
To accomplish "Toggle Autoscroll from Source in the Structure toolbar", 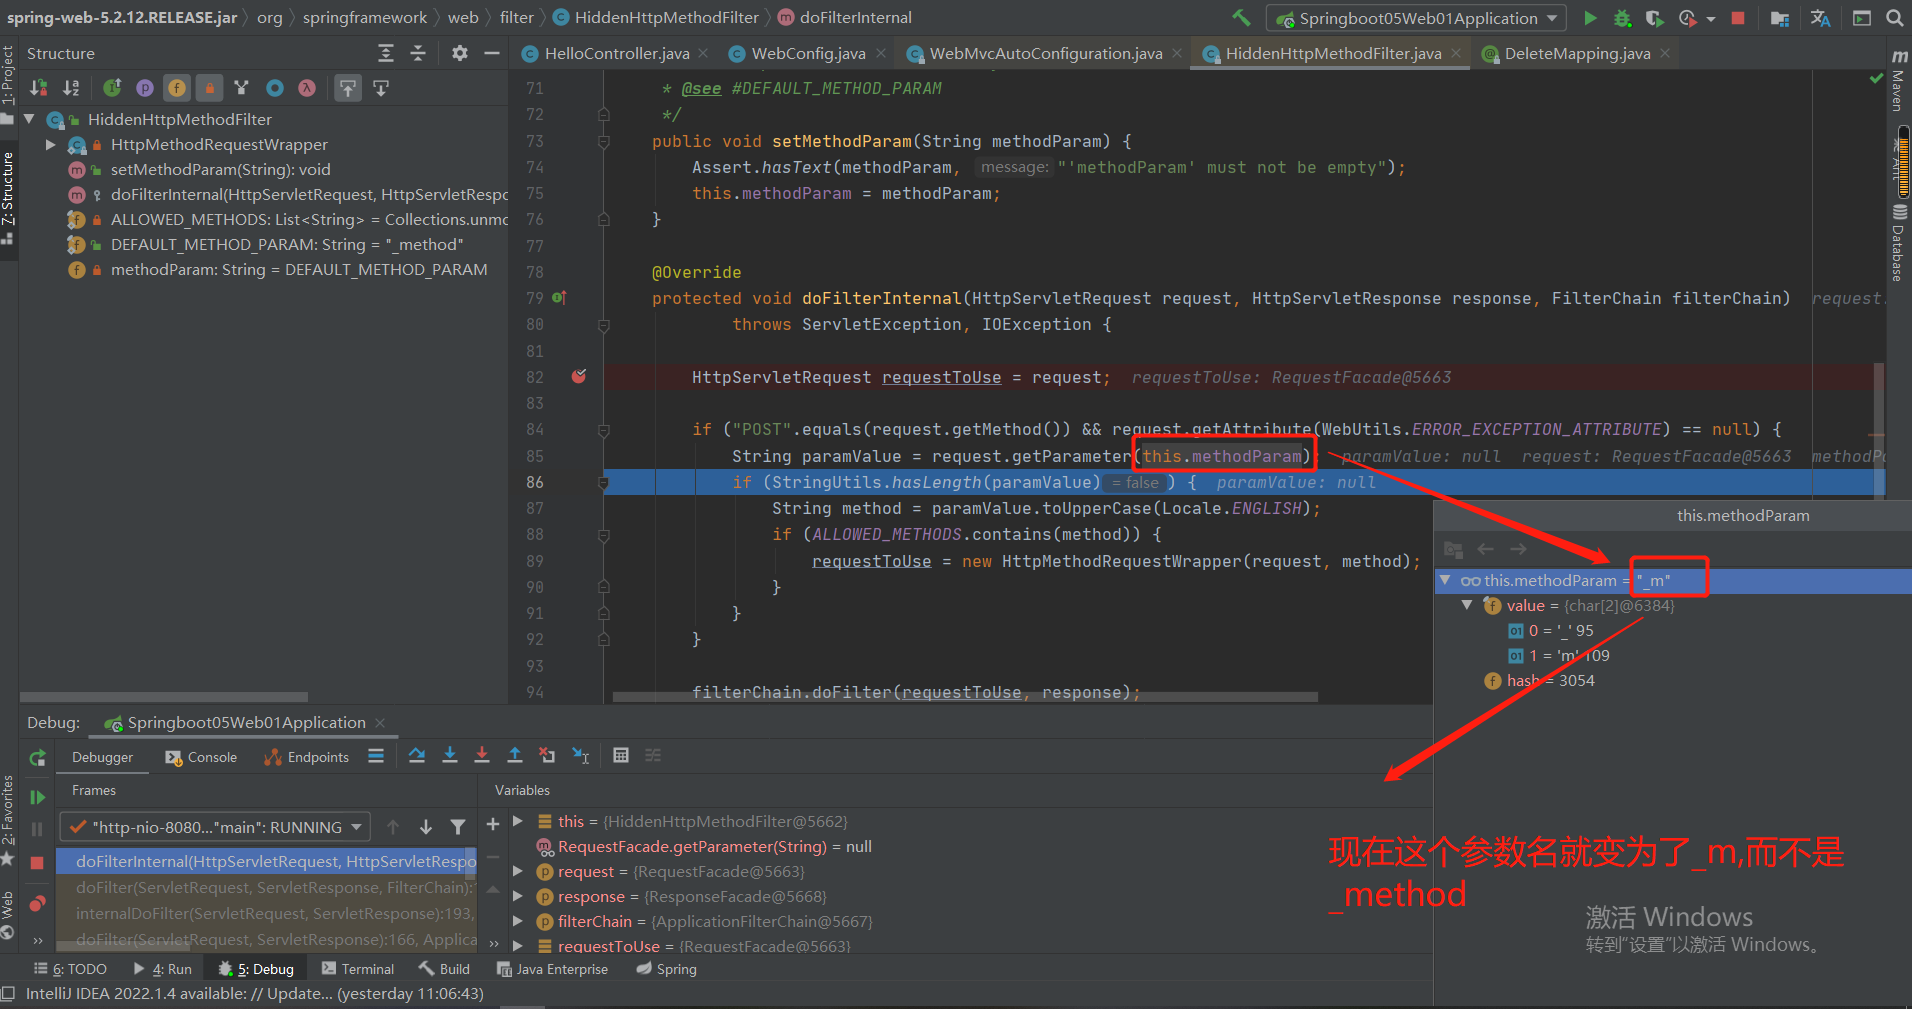I will (381, 88).
